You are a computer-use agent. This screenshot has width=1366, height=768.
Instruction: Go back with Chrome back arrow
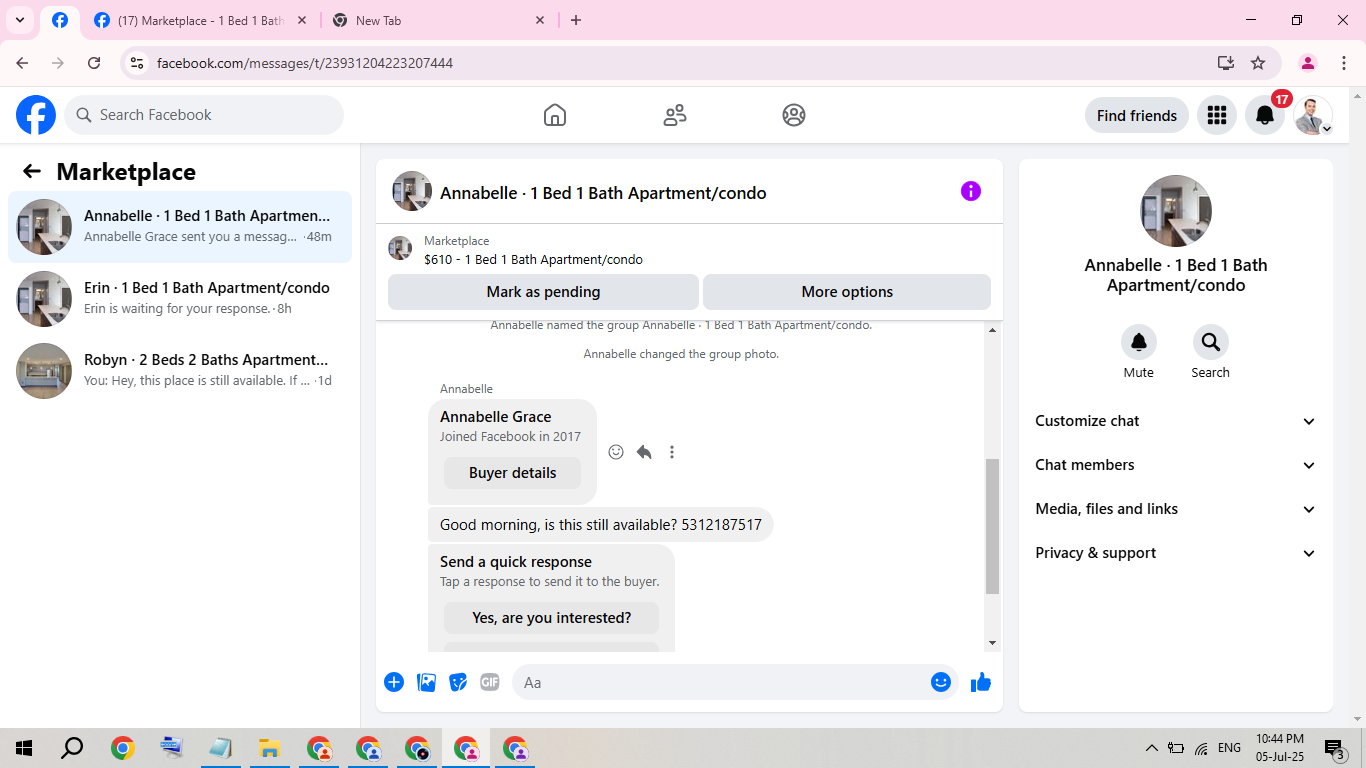[x=22, y=63]
